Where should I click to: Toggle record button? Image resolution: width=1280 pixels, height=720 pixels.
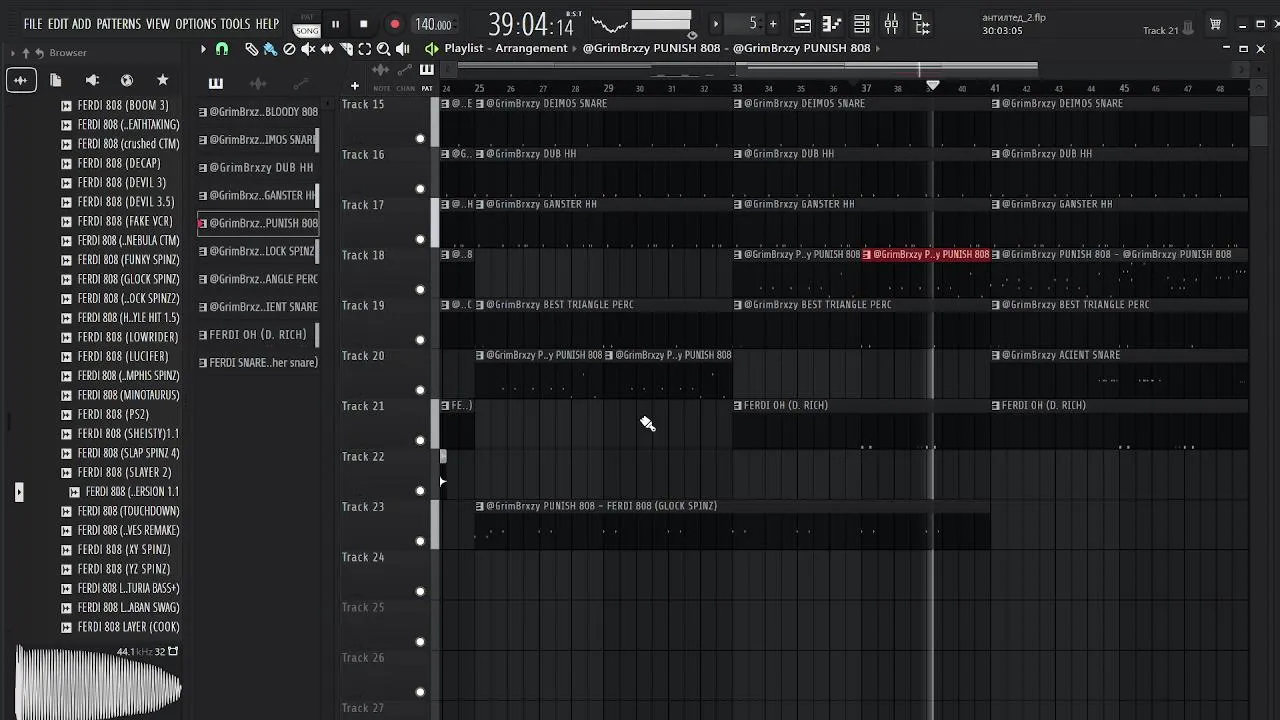click(x=395, y=24)
